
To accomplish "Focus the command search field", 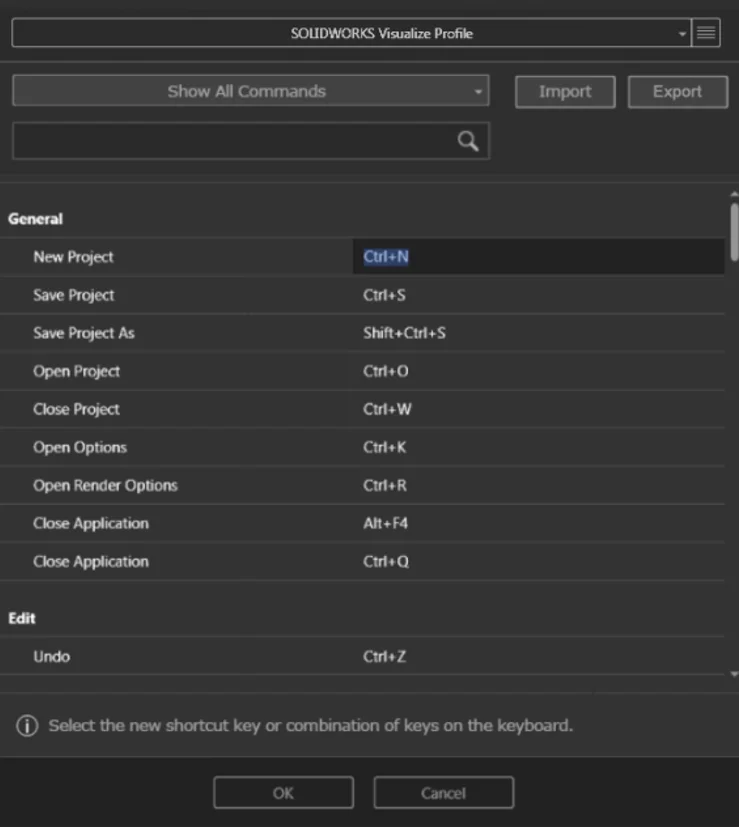I will [230, 142].
